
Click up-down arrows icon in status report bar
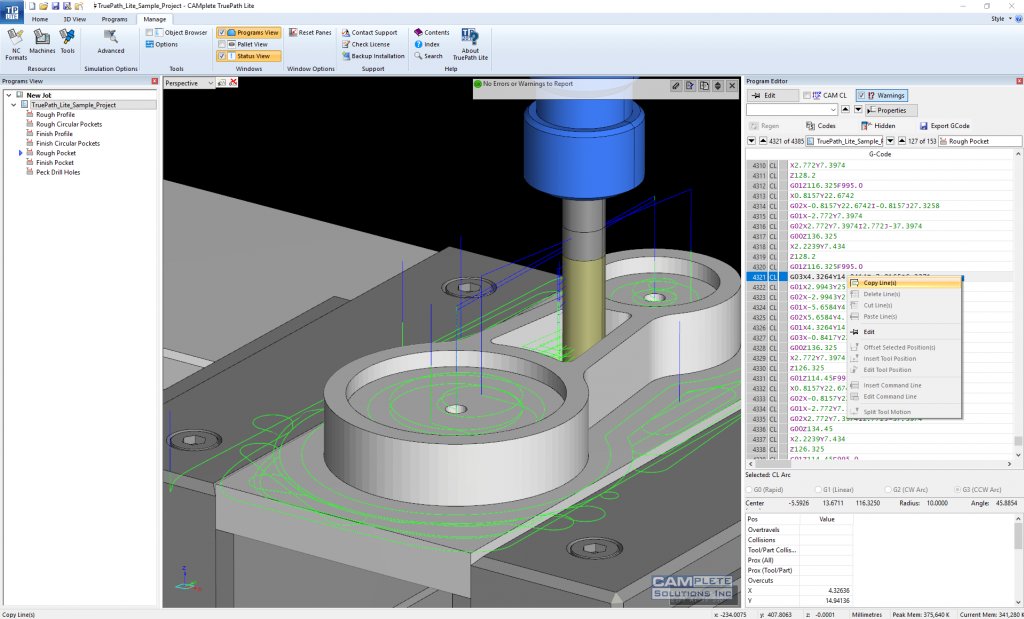718,86
